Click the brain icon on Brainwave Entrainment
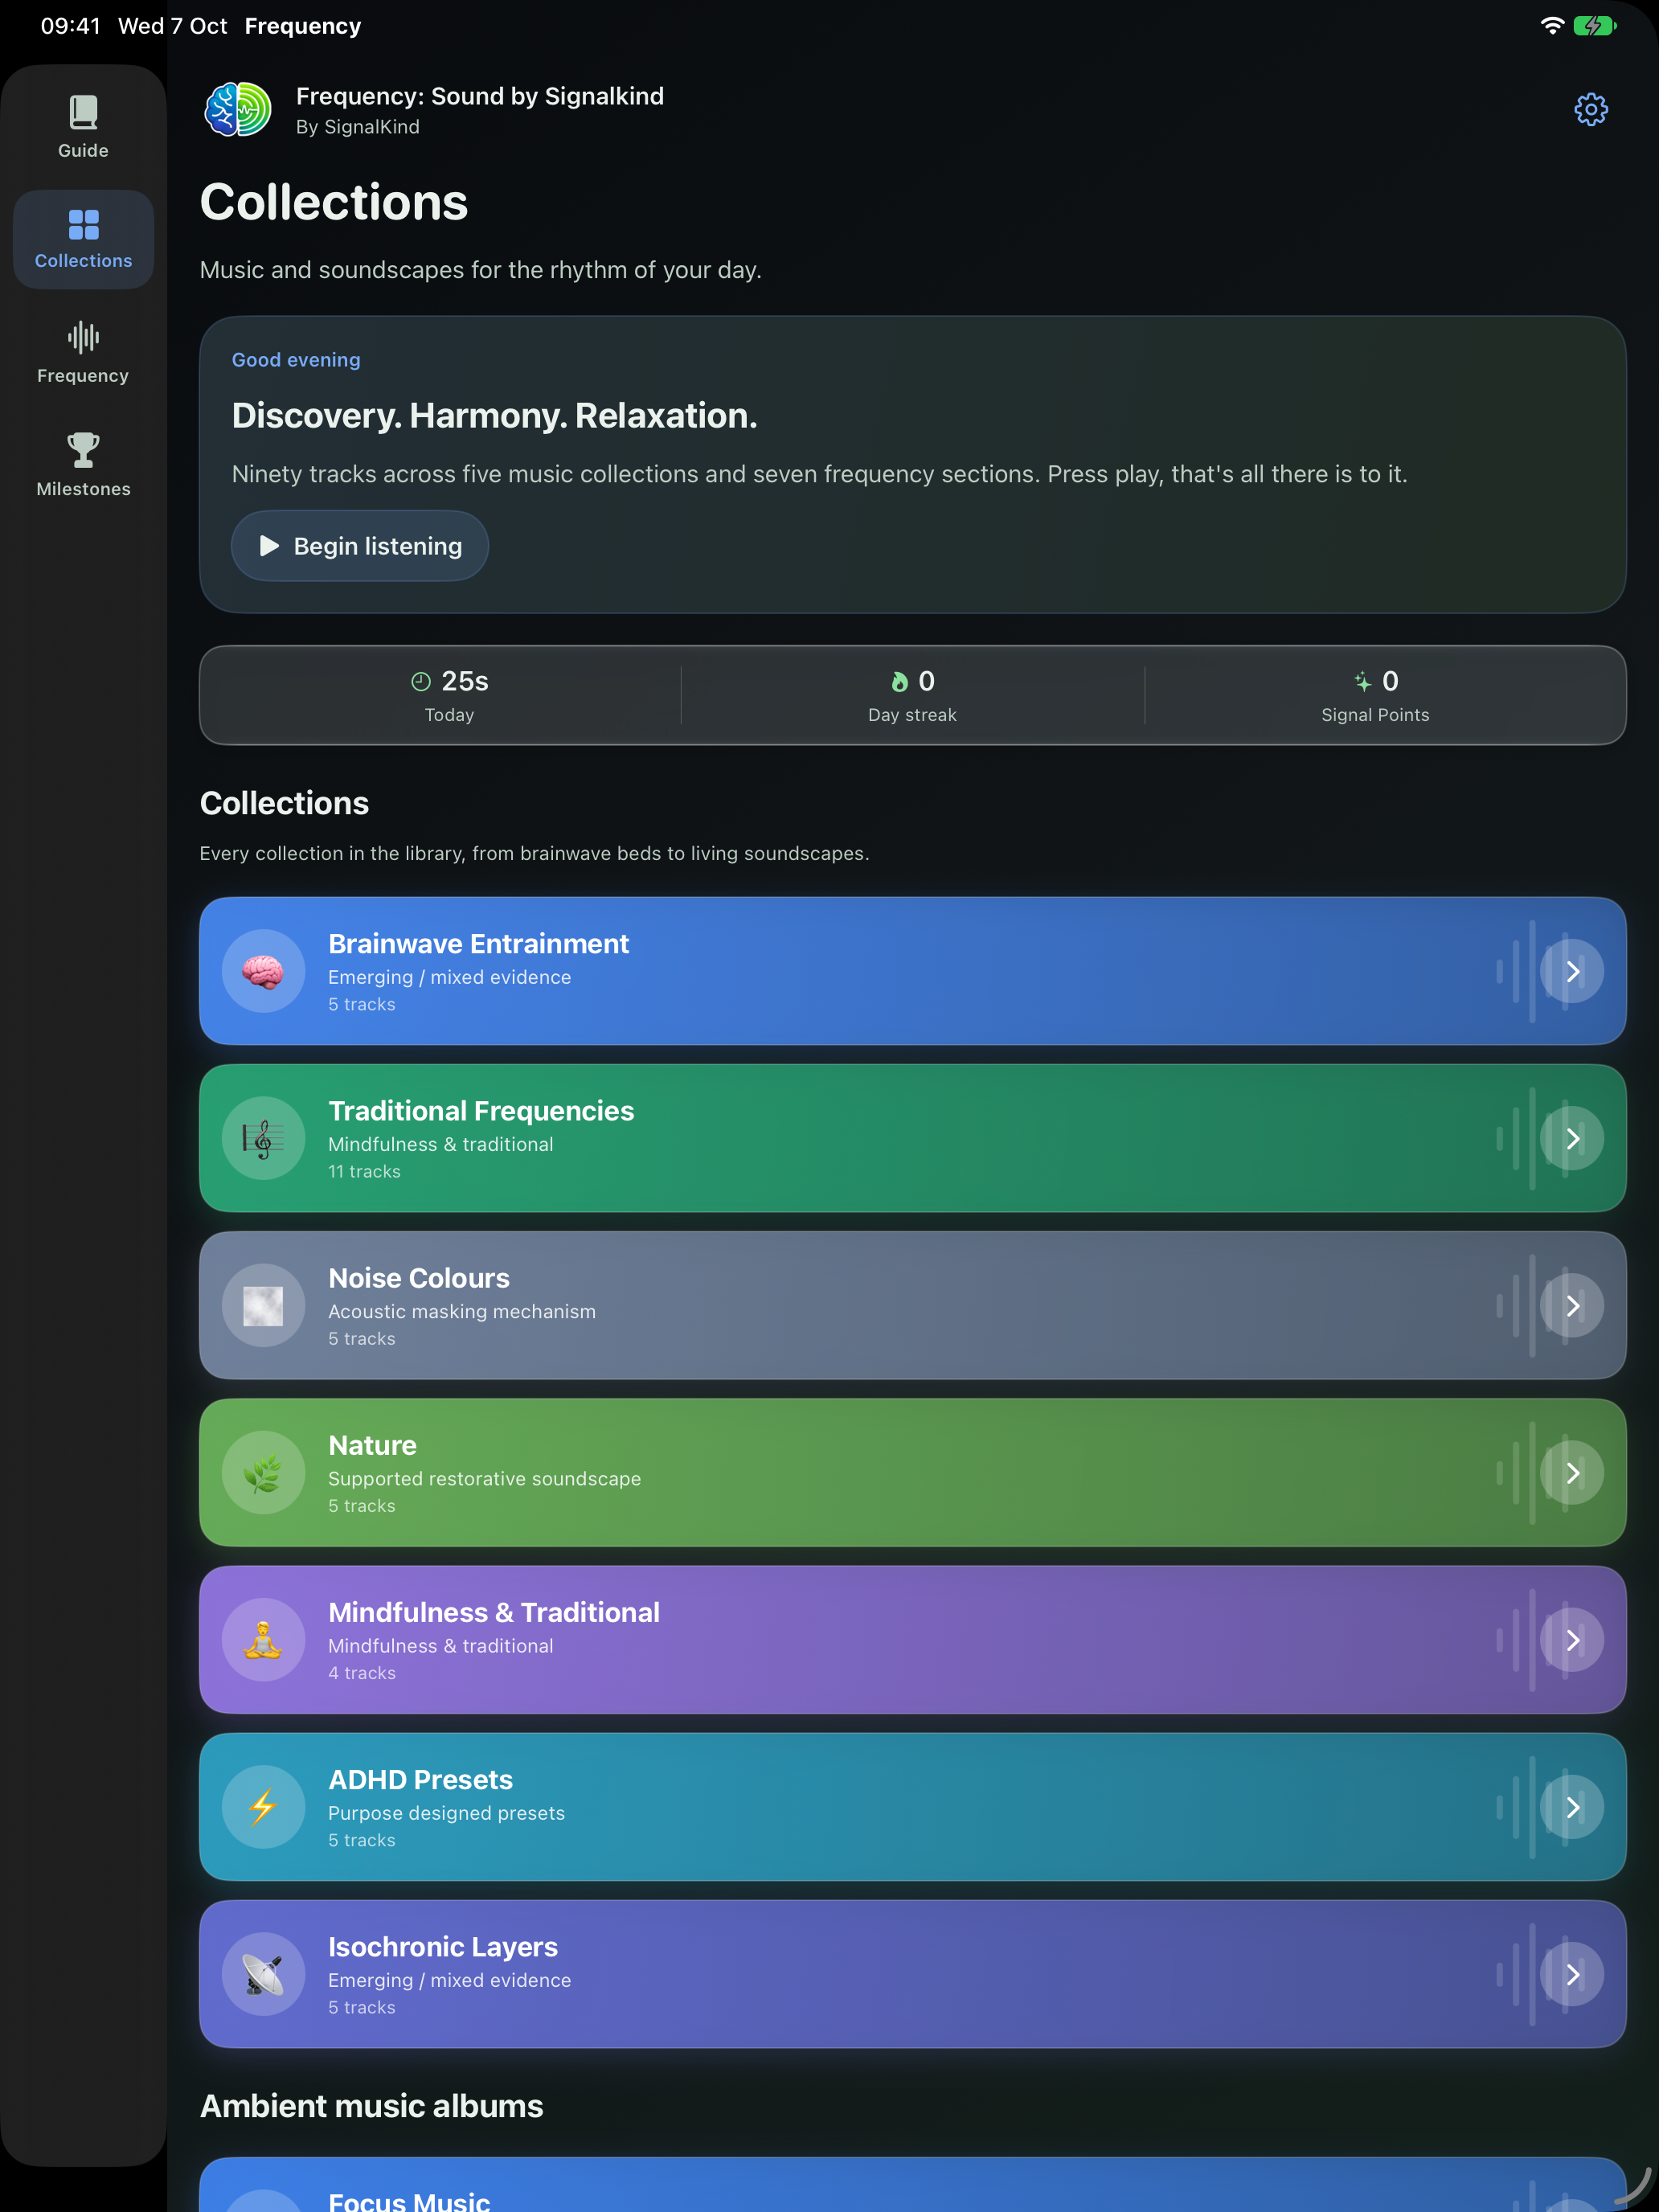 [x=263, y=971]
